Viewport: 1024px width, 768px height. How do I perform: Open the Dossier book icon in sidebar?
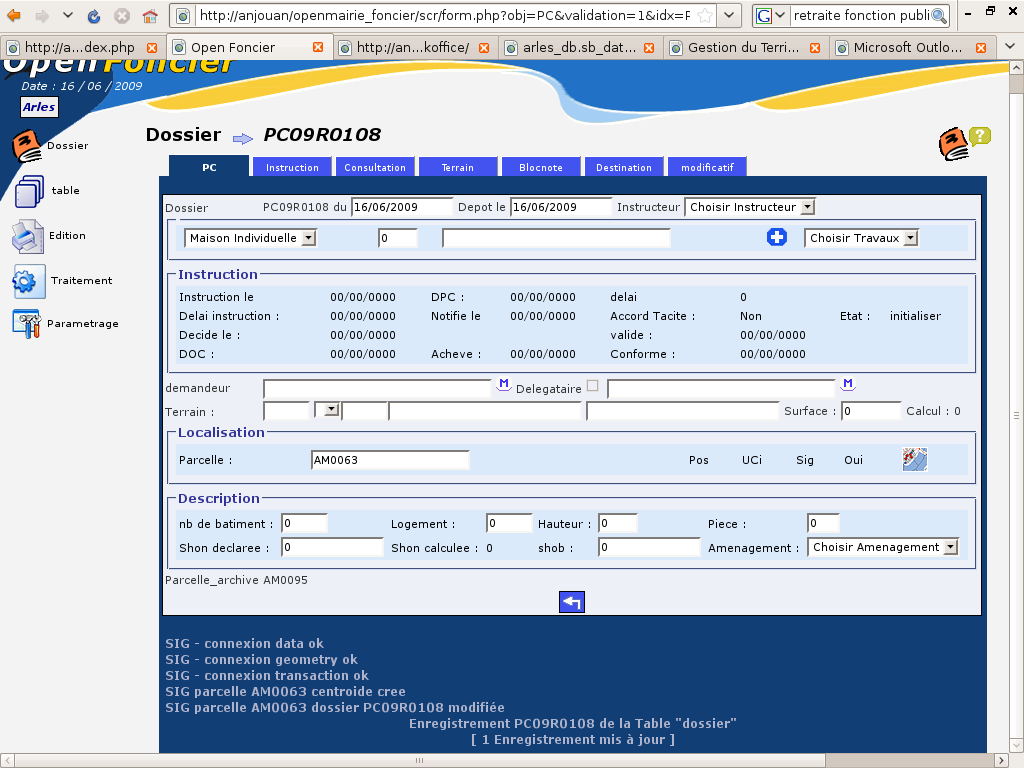(x=27, y=145)
